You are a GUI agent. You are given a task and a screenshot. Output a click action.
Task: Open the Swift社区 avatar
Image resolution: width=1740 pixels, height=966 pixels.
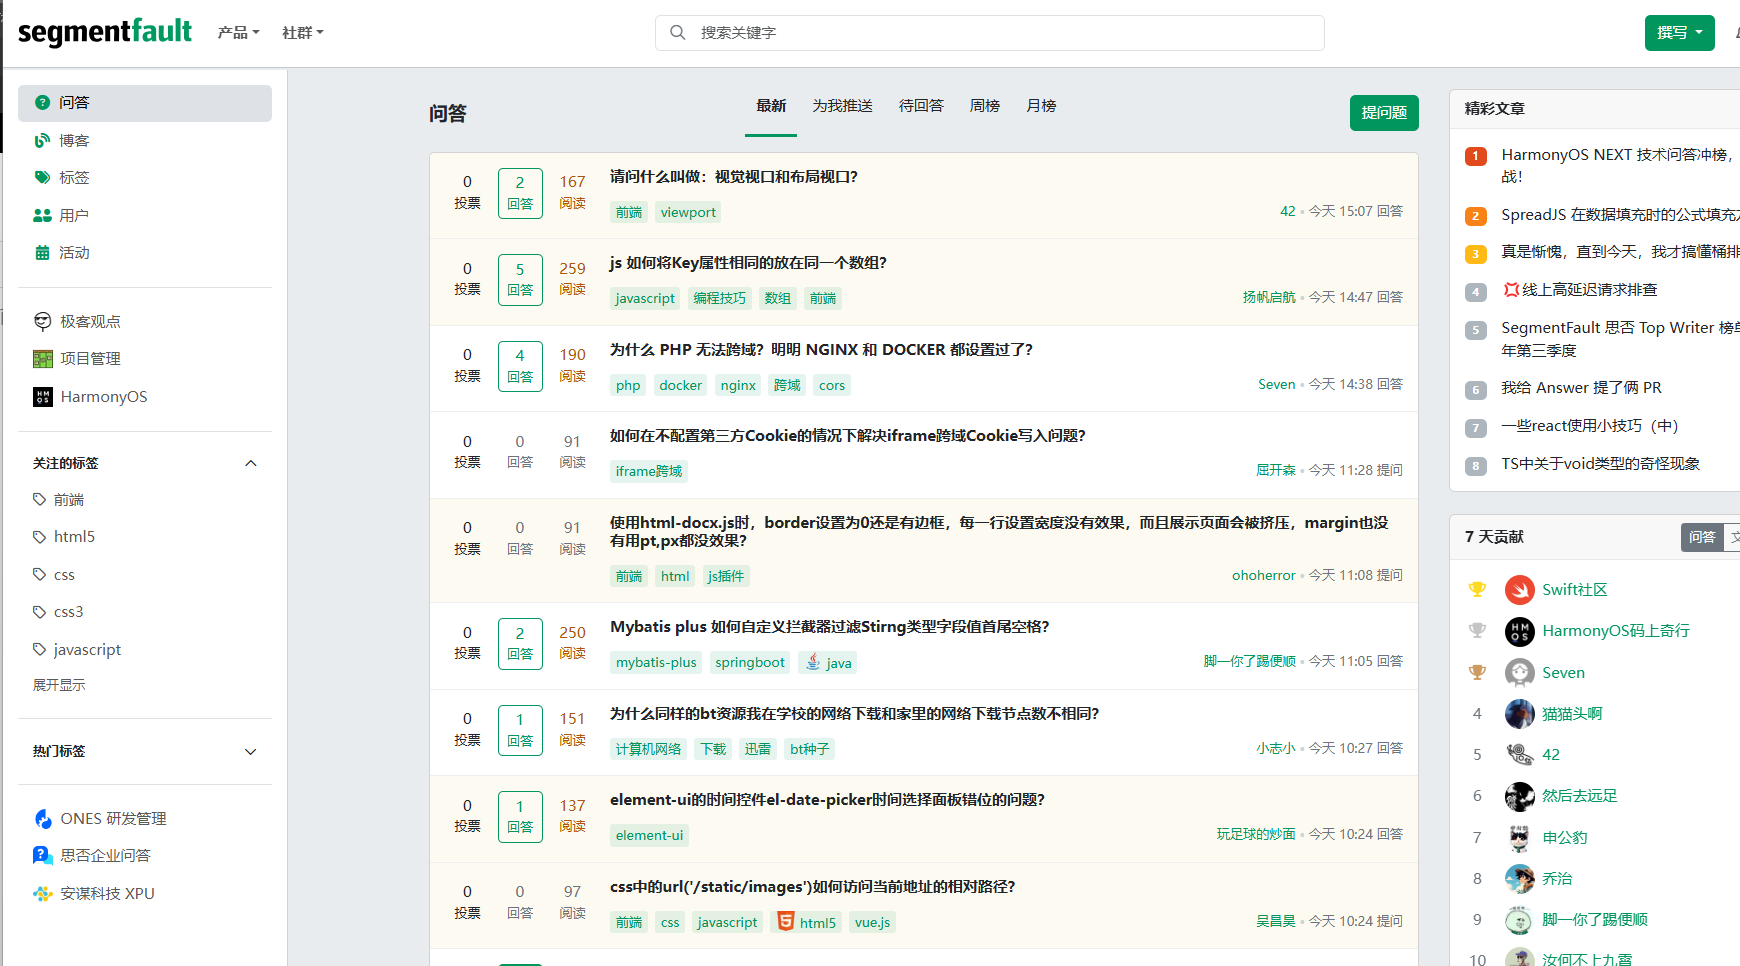coord(1520,590)
